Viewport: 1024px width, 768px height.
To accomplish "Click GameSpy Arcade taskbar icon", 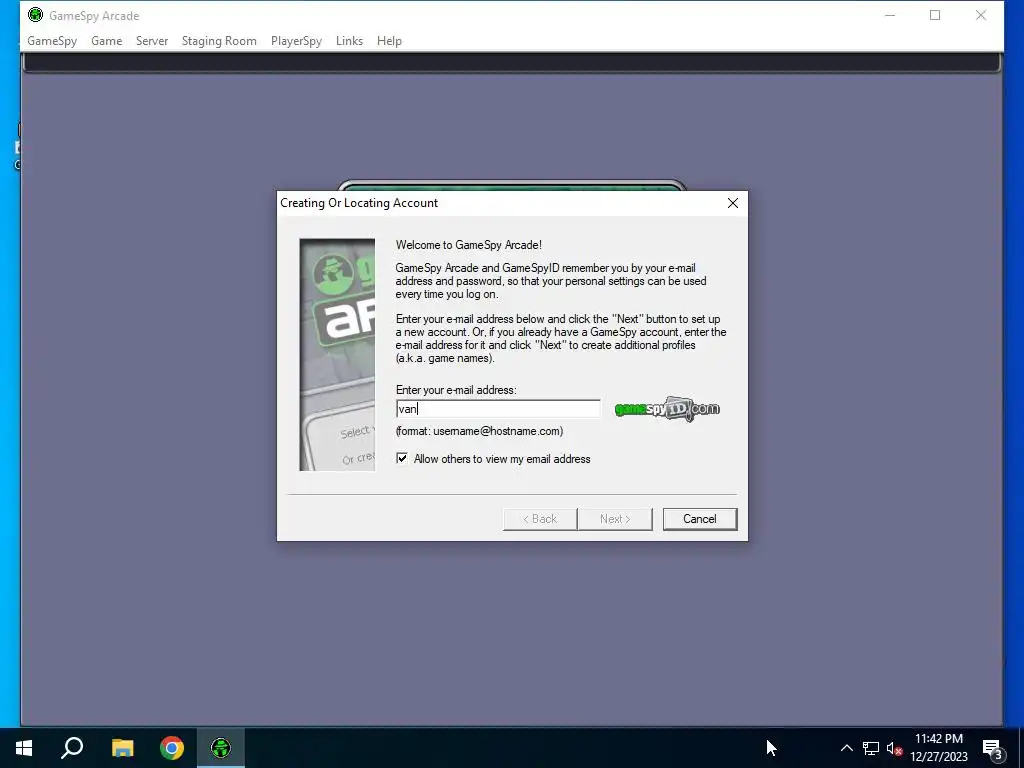I will (221, 748).
